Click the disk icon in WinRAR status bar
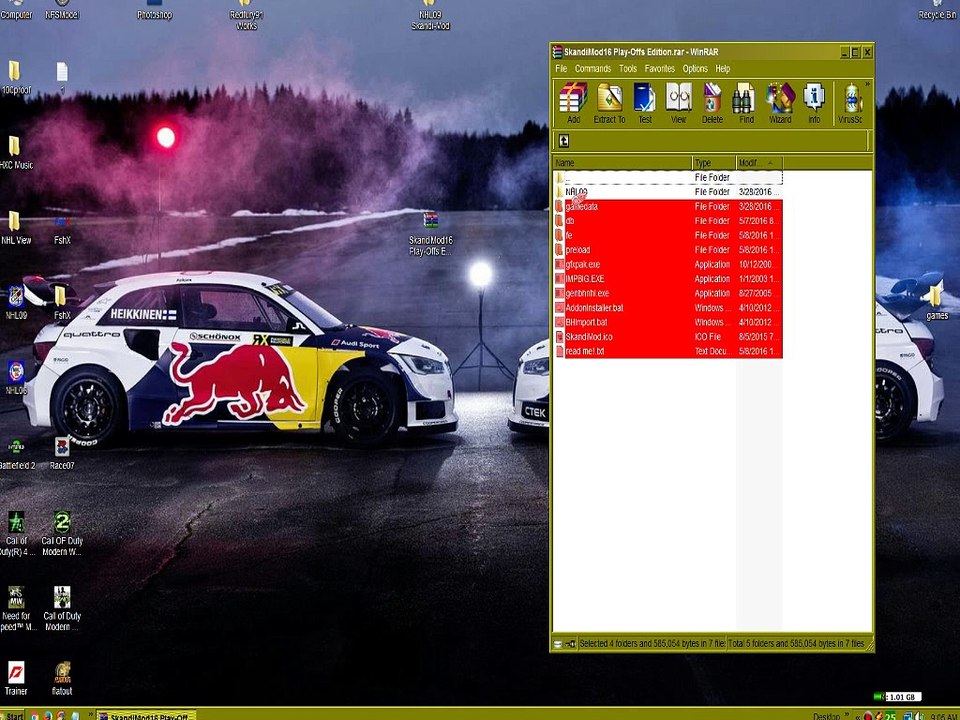The height and width of the screenshot is (720, 960). point(558,644)
